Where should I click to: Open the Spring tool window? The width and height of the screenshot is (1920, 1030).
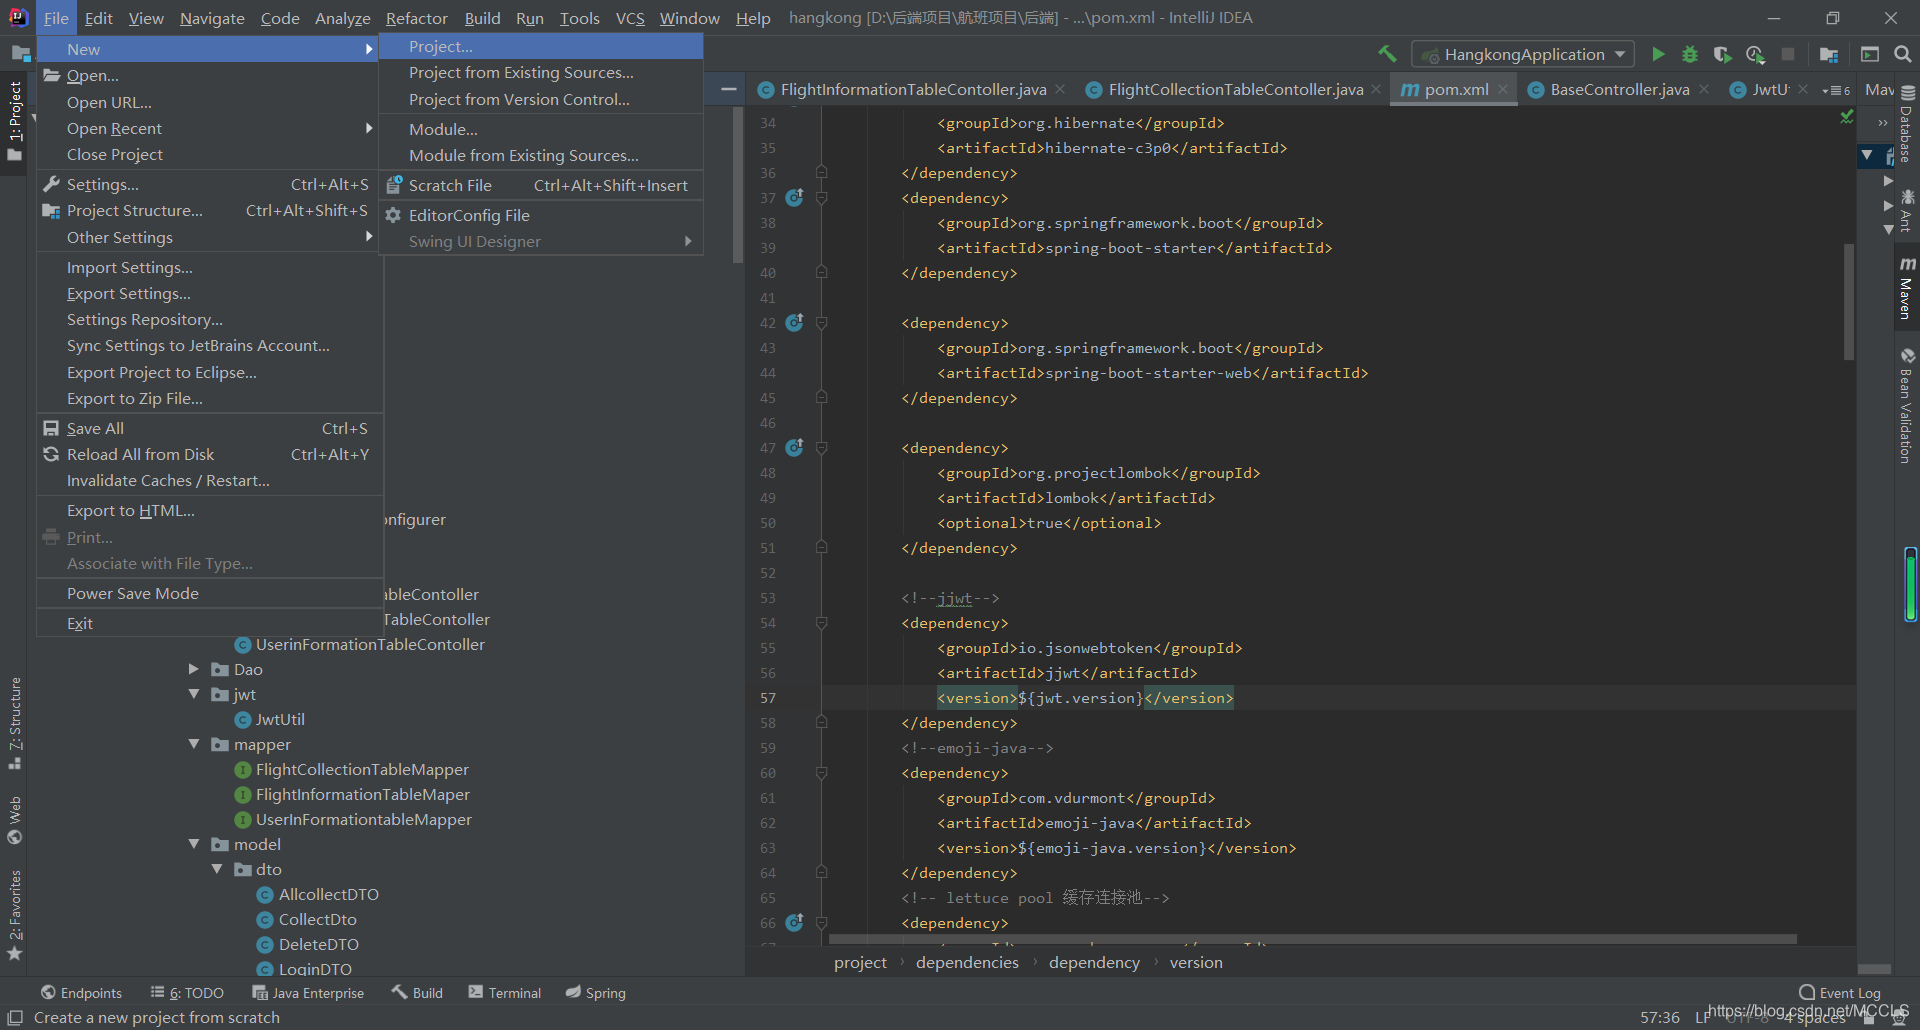596,993
